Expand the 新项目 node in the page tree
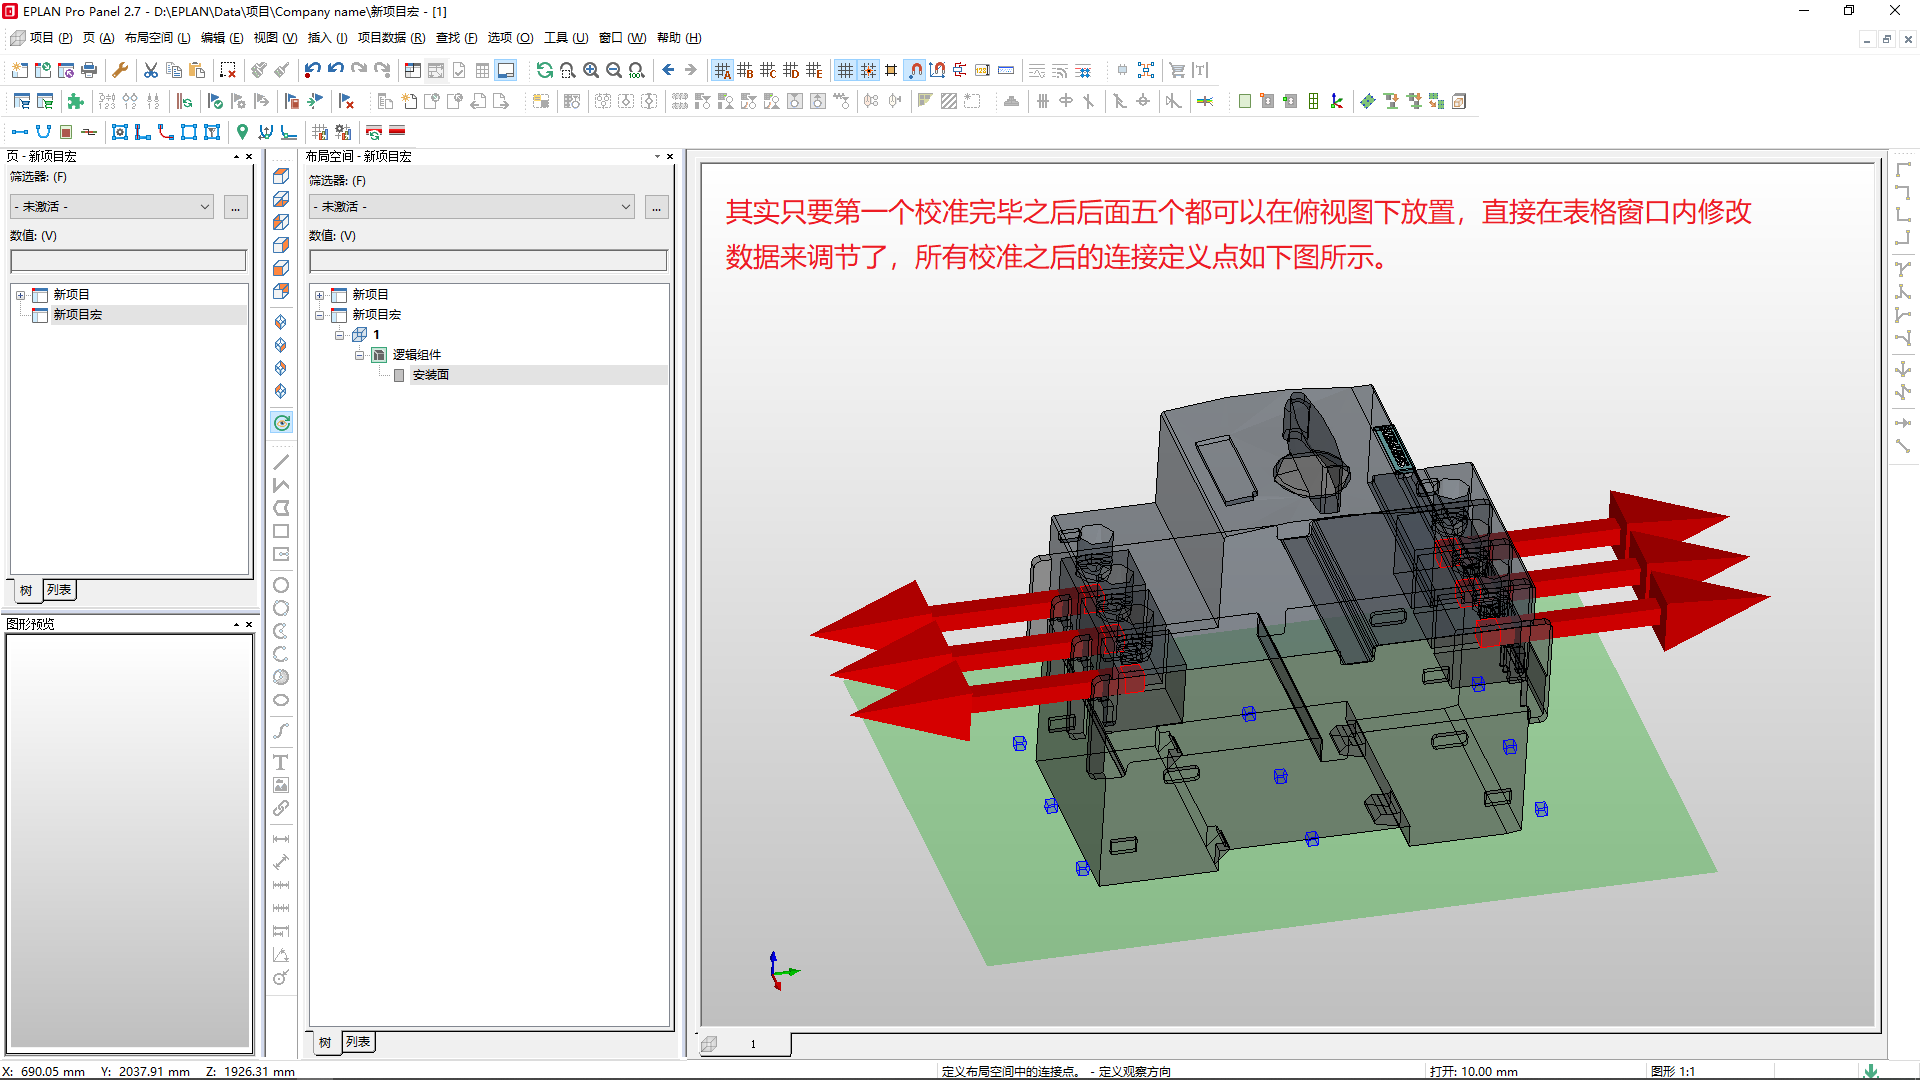The width and height of the screenshot is (1920, 1080). (21, 294)
